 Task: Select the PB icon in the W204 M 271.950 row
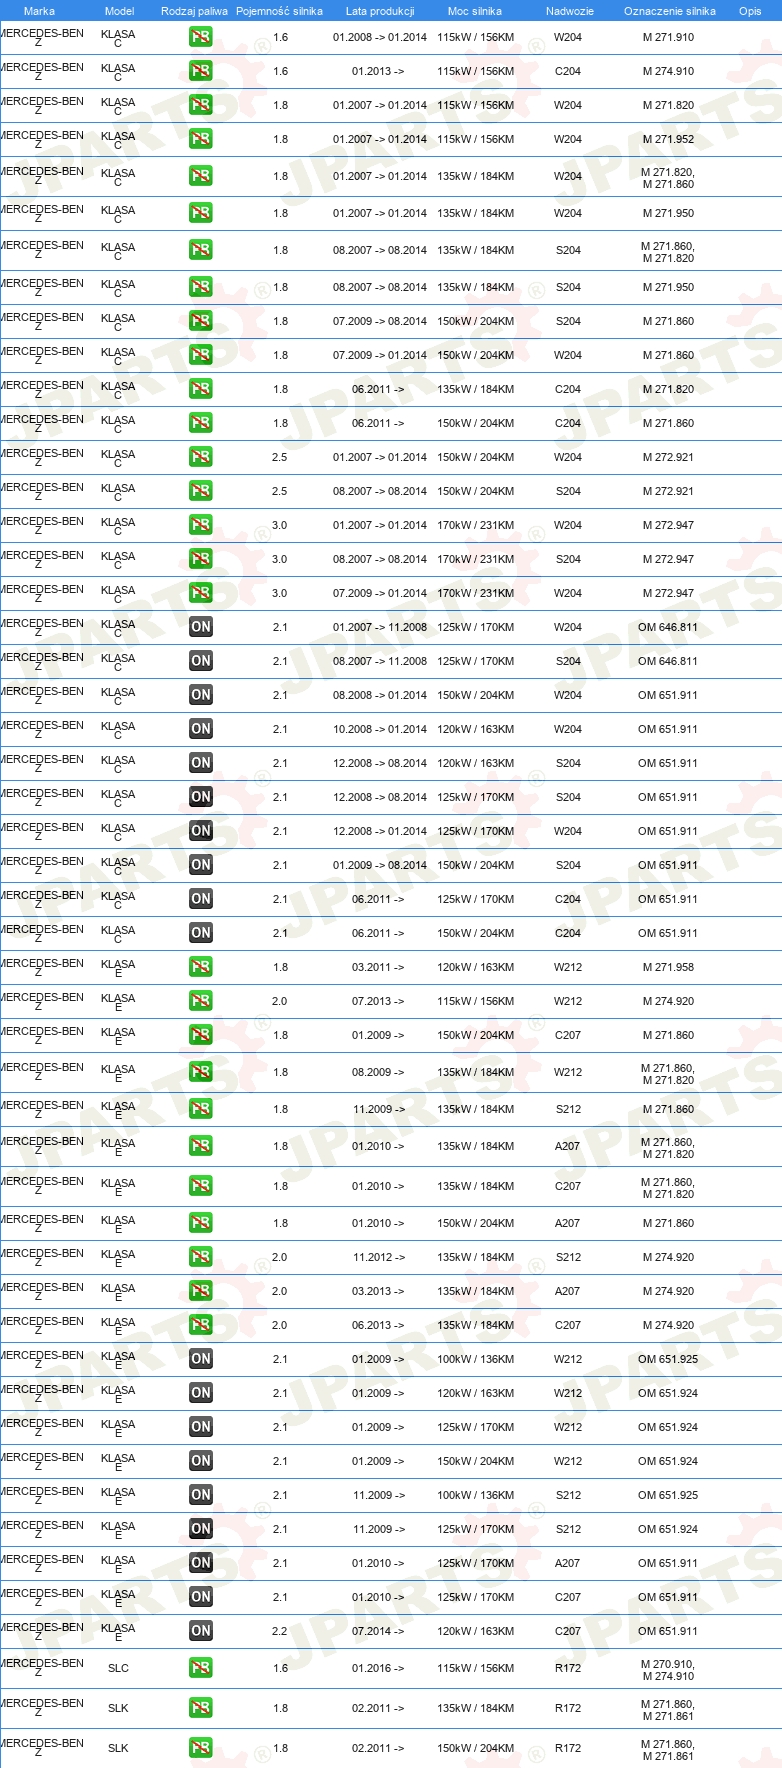pos(200,213)
